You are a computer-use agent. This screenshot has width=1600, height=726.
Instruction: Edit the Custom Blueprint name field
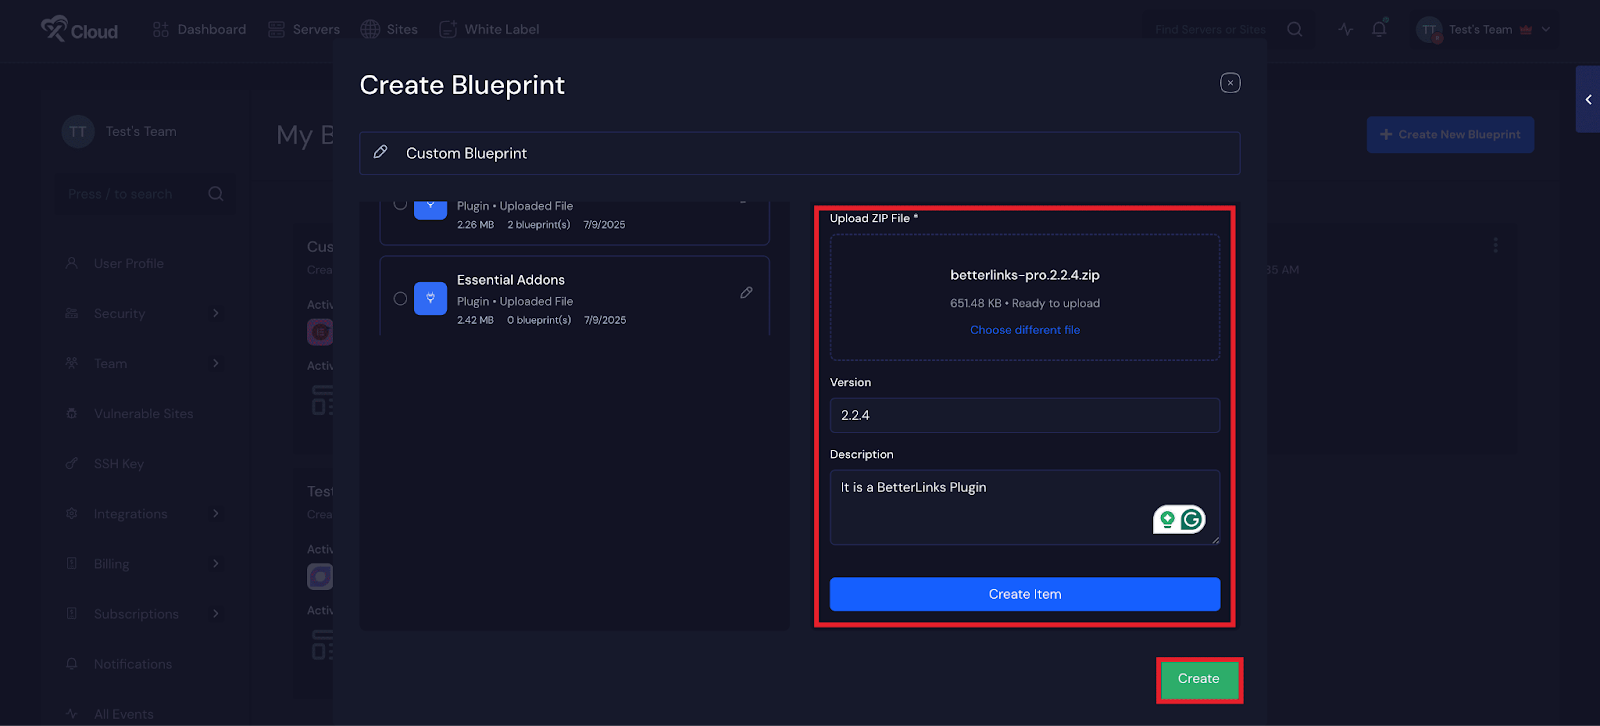[800, 153]
